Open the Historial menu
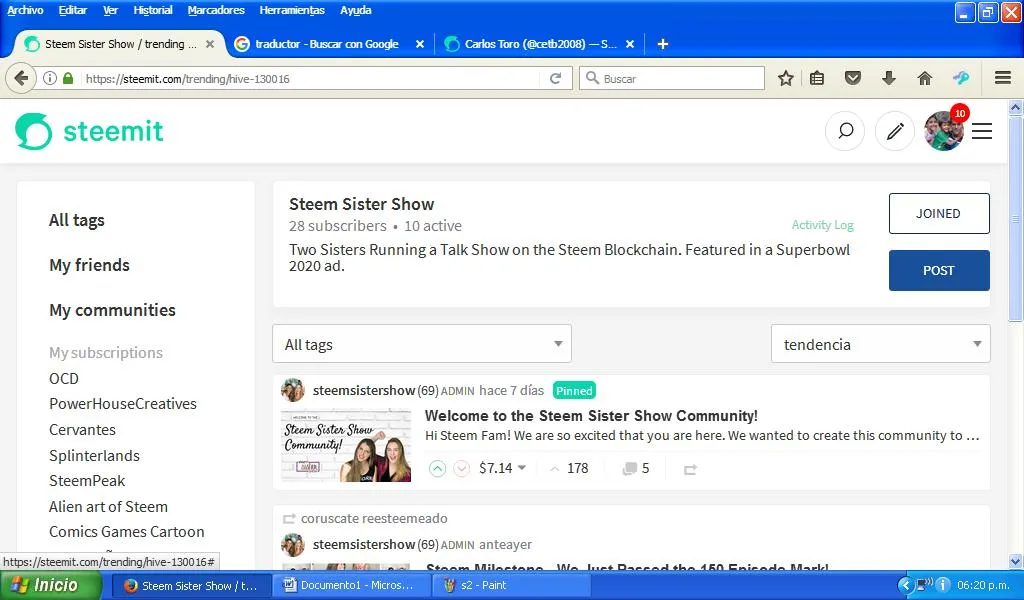Image resolution: width=1024 pixels, height=600 pixels. point(153,10)
